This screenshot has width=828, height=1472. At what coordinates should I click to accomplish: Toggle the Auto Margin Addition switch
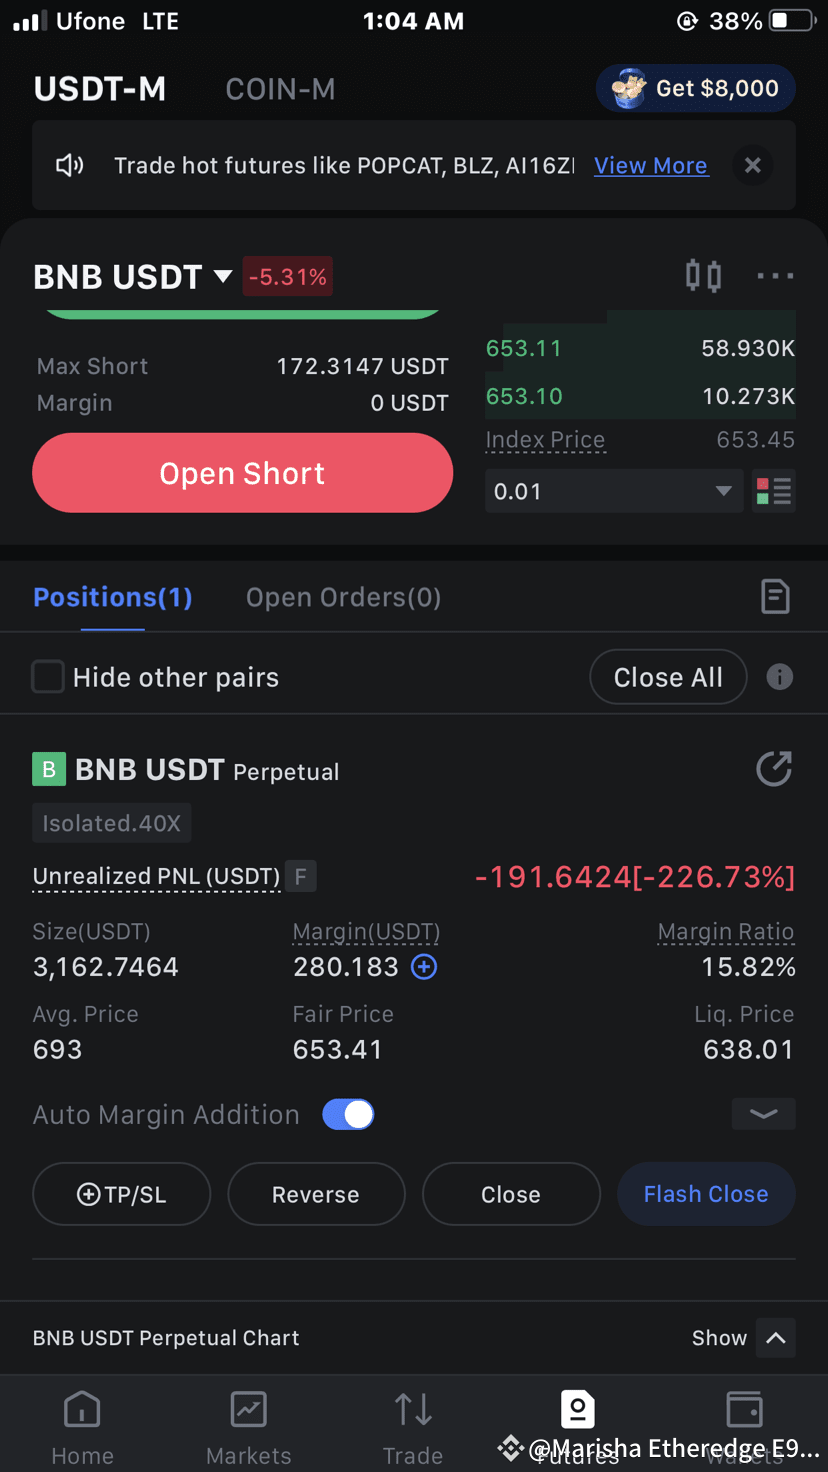348,1114
